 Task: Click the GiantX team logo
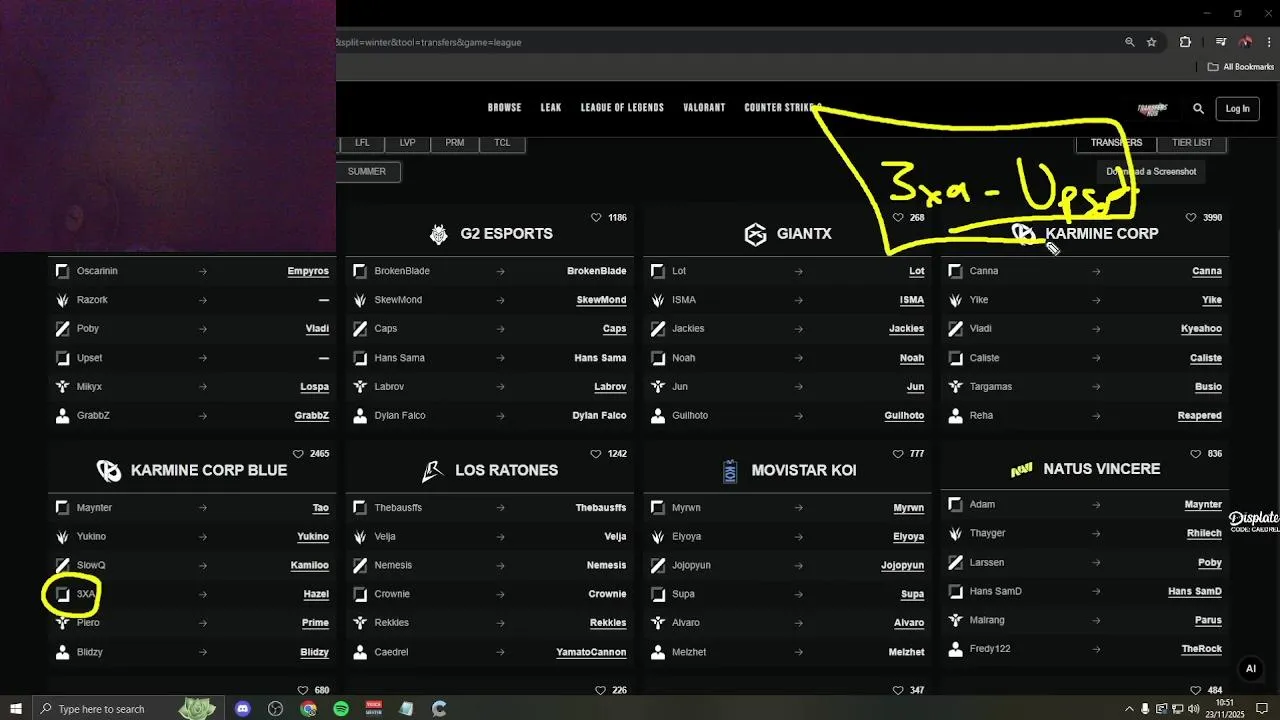tap(755, 234)
